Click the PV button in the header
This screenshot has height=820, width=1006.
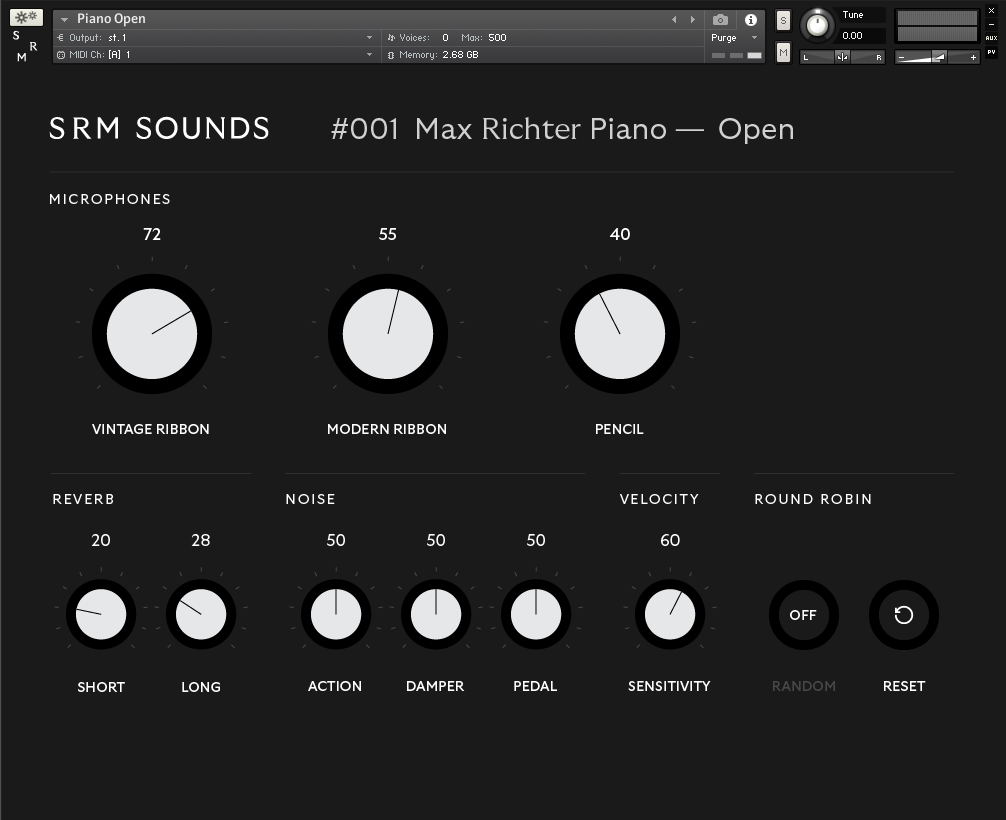click(x=991, y=52)
